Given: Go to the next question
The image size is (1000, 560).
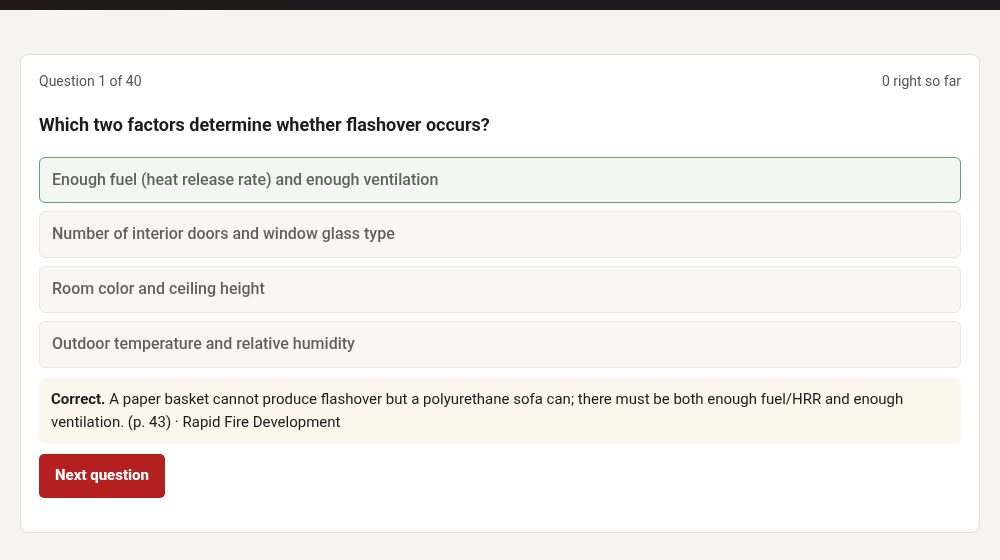Looking at the screenshot, I should point(102,476).
